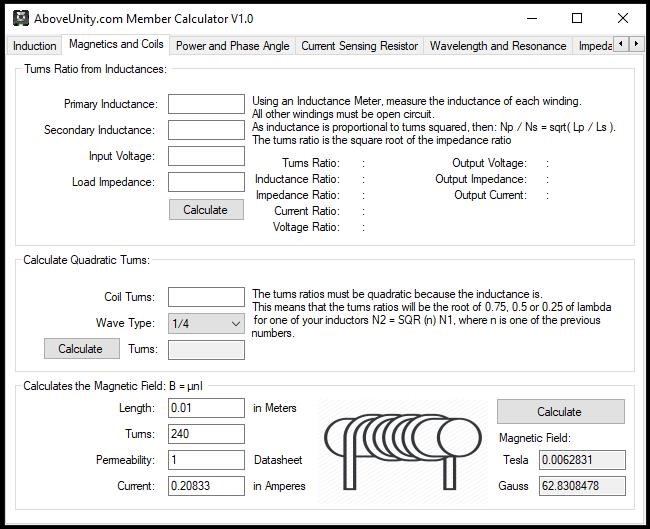This screenshot has height=529, width=650.
Task: Focus the Load Impedance field
Action: click(x=206, y=182)
